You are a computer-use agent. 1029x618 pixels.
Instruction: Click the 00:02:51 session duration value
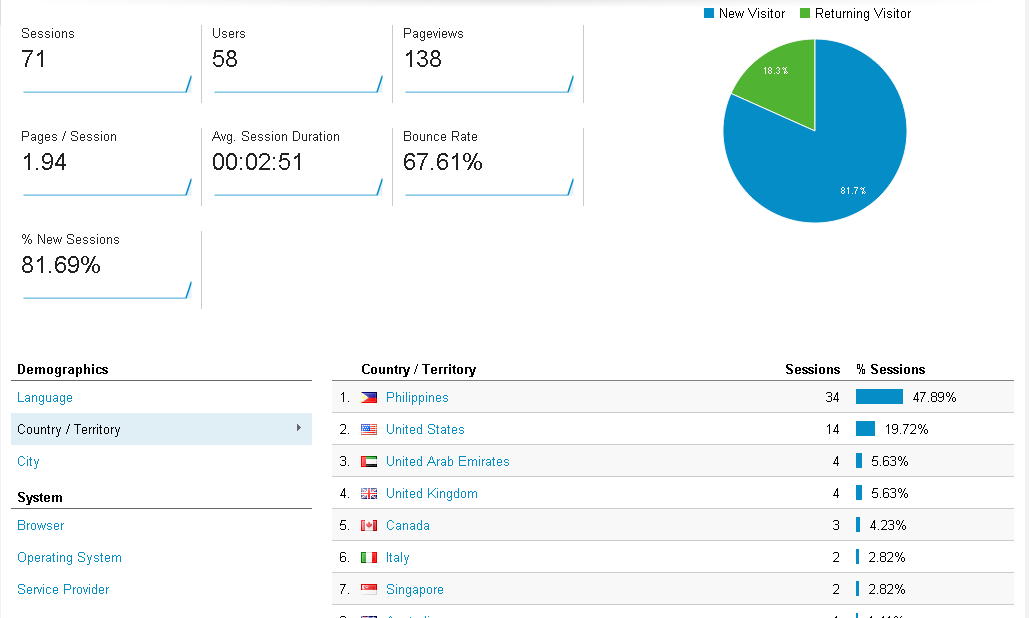[257, 161]
